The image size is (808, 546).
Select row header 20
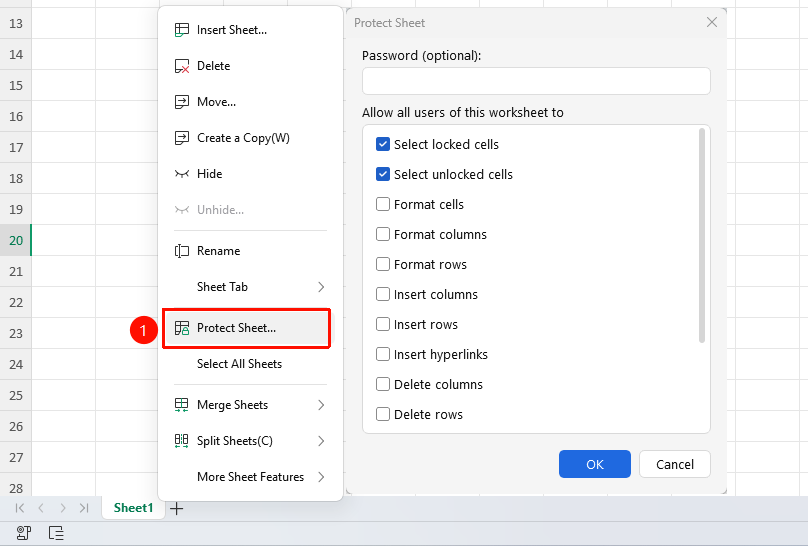point(16,241)
